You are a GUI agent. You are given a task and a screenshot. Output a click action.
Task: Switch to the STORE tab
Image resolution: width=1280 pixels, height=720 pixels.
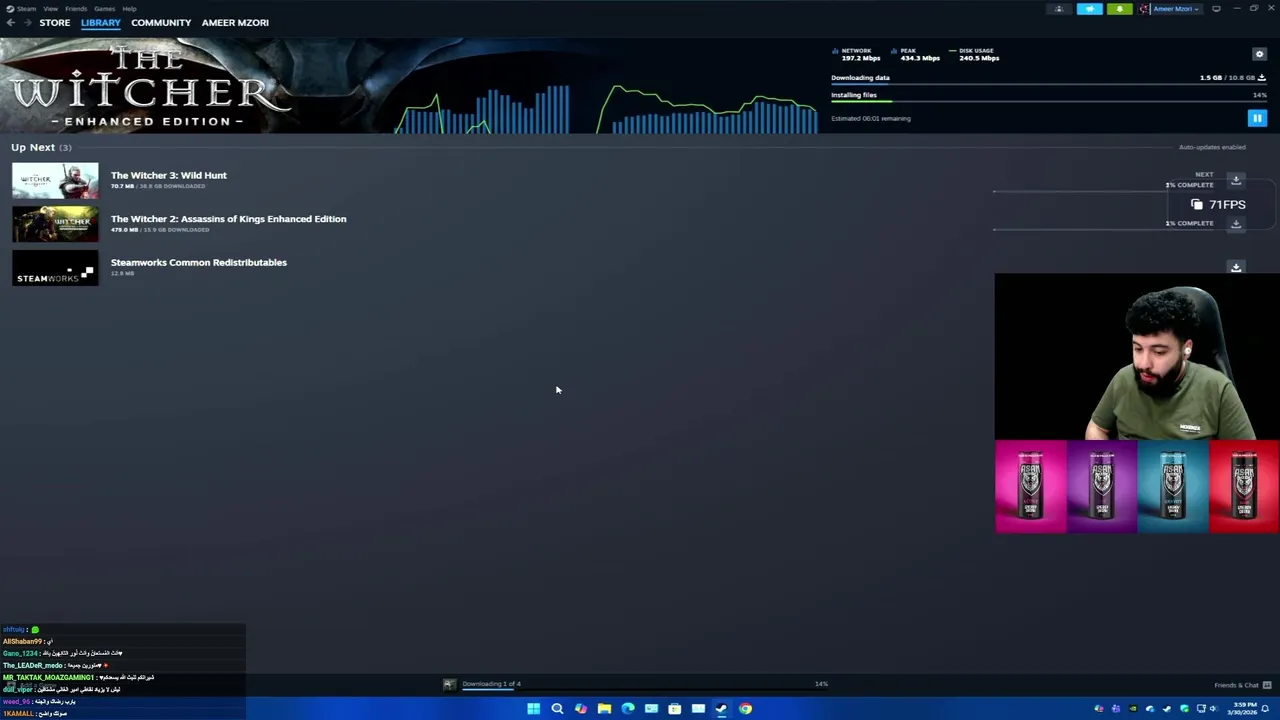pyautogui.click(x=55, y=22)
